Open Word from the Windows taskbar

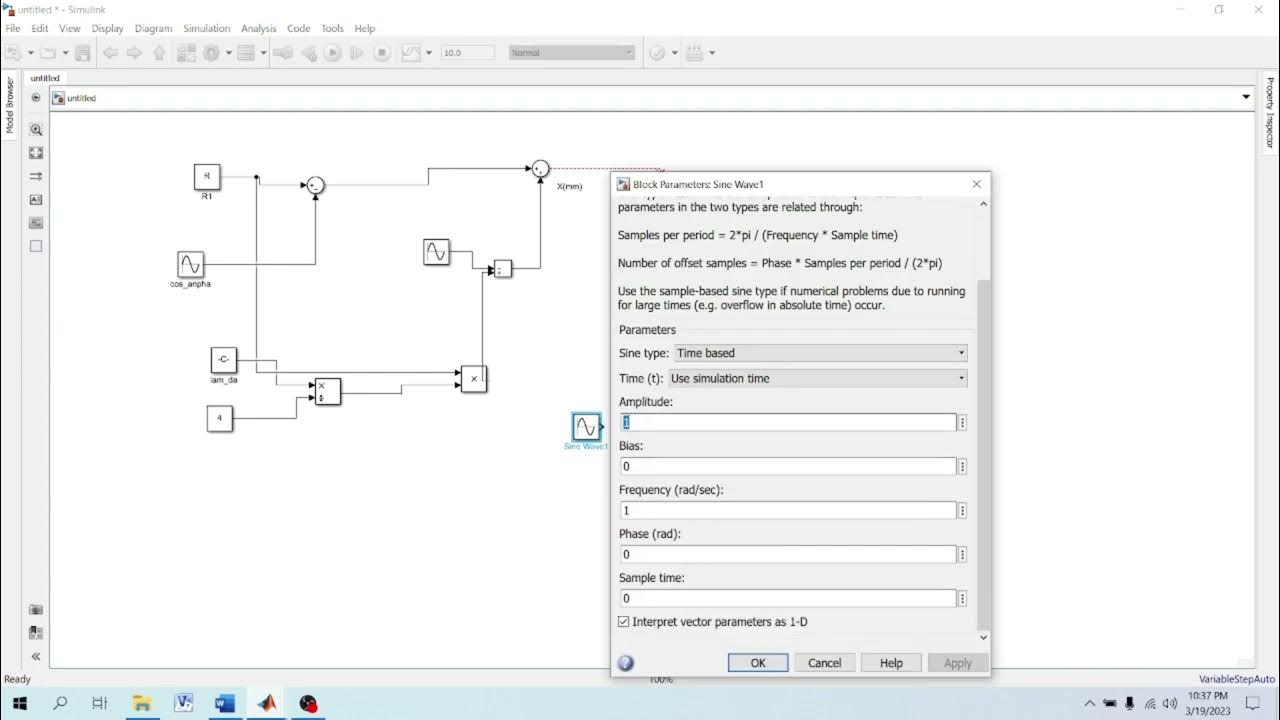pyautogui.click(x=225, y=703)
